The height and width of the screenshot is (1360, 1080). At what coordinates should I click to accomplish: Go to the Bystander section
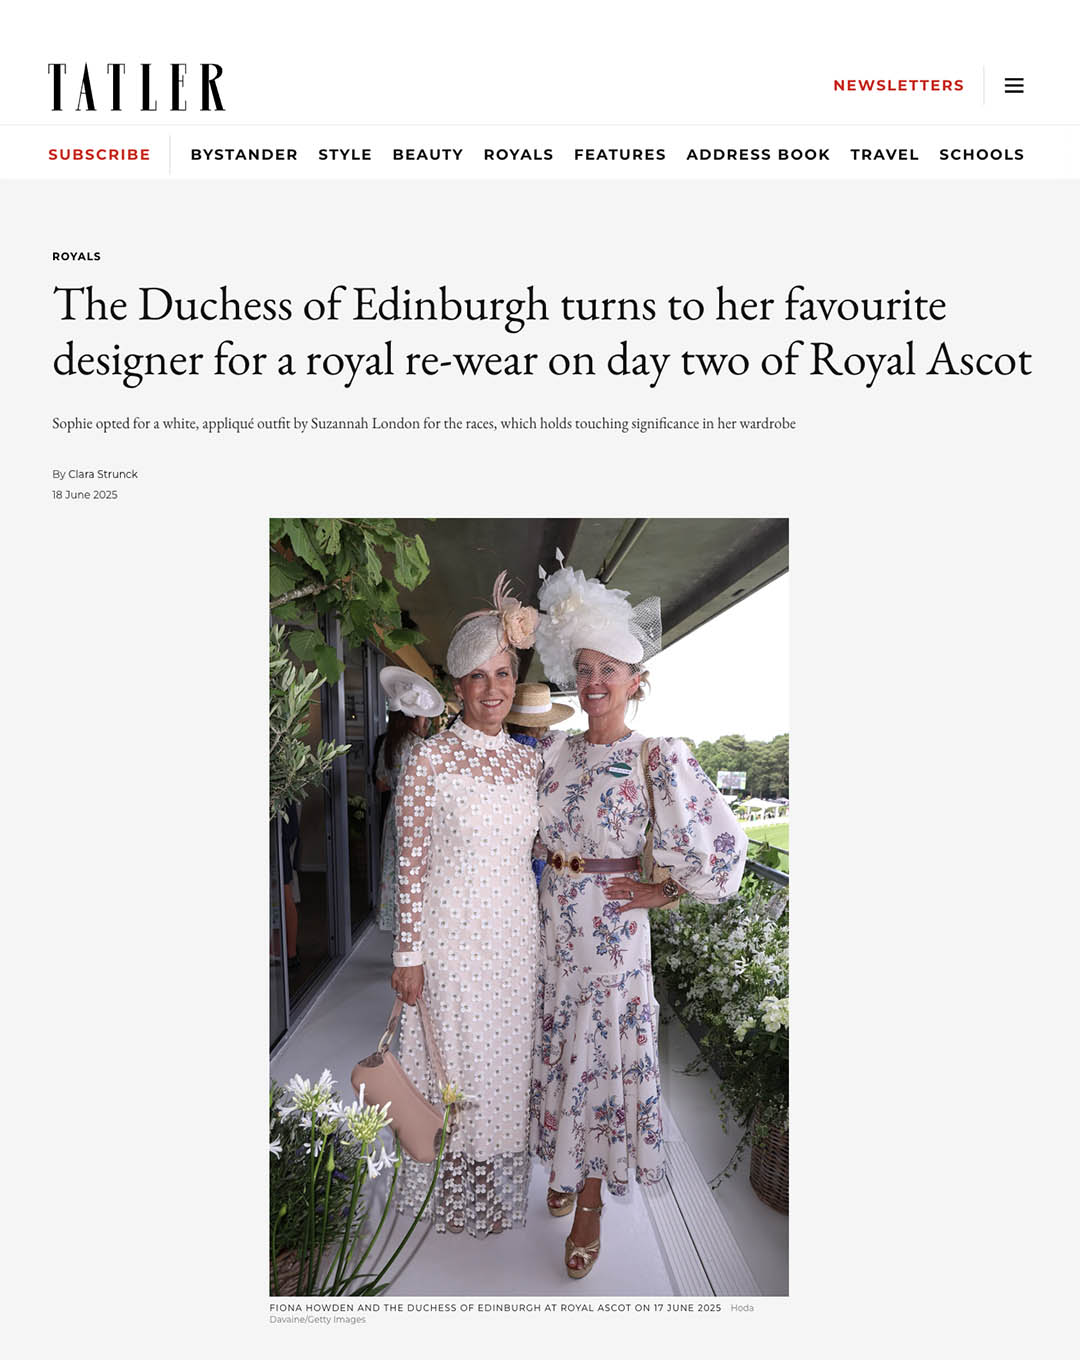click(x=244, y=155)
